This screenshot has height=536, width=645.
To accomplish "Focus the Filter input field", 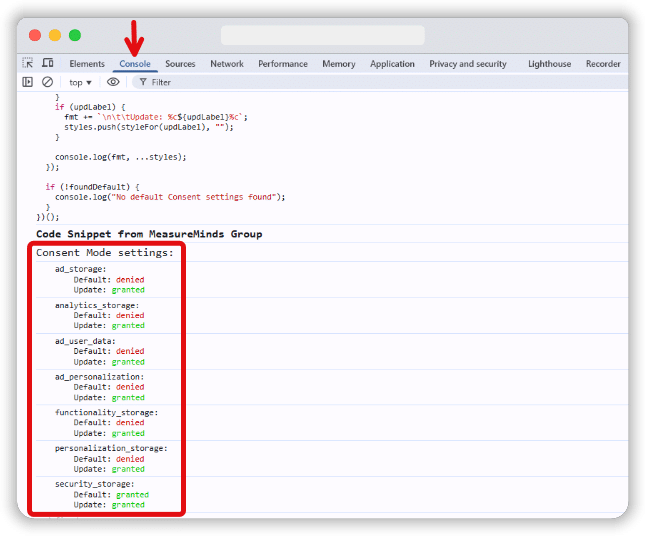I will [378, 82].
